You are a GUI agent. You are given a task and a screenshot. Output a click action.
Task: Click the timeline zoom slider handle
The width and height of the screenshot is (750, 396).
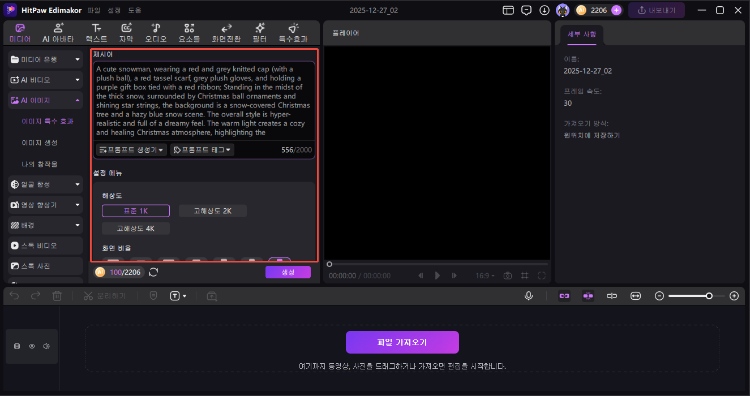tap(709, 296)
